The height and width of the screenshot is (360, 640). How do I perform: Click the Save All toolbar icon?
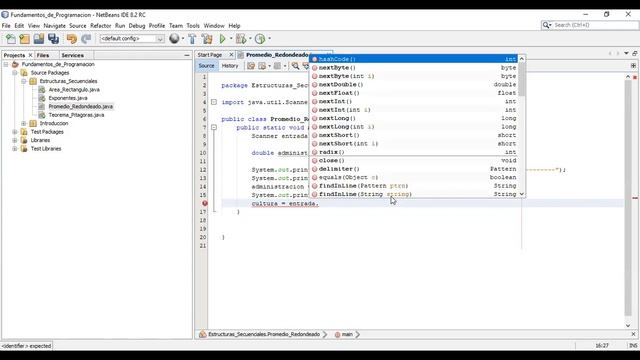[x=53, y=39]
